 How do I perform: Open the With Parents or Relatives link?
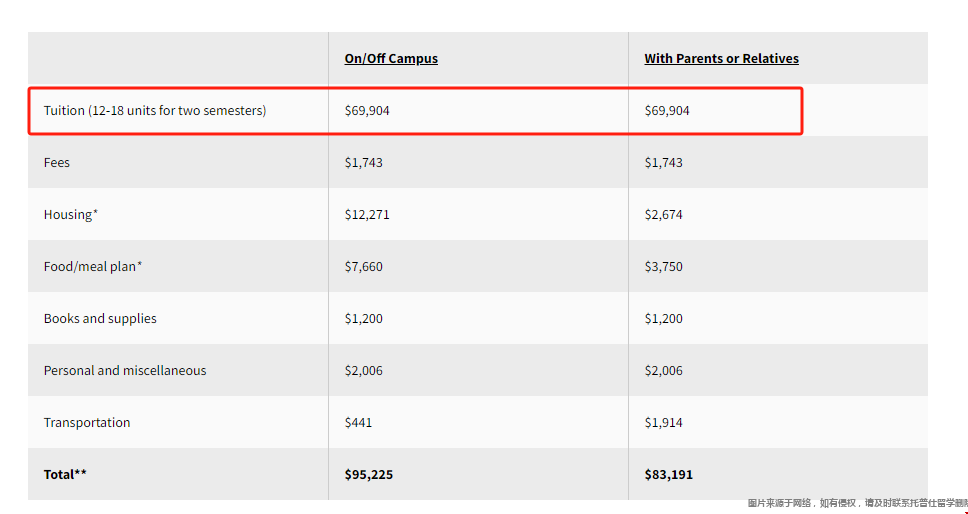[x=721, y=59]
